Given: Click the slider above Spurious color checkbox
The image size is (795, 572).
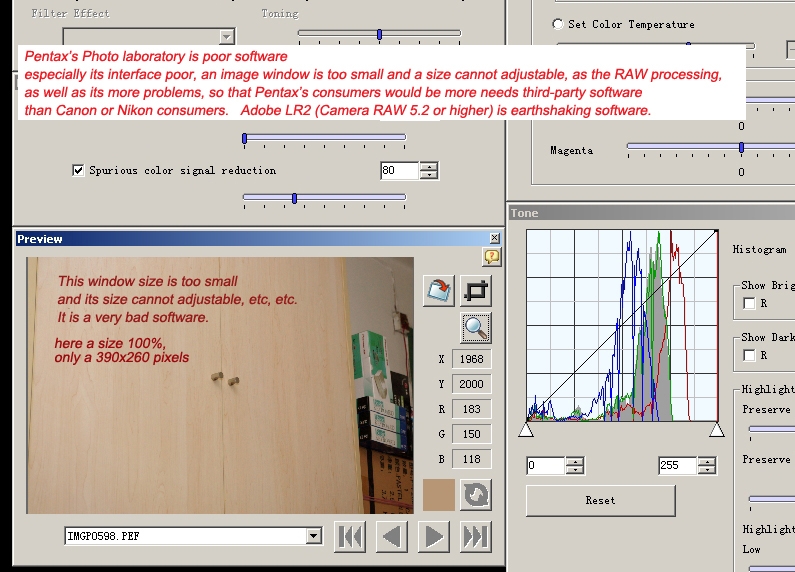Looking at the screenshot, I should click(x=324, y=138).
